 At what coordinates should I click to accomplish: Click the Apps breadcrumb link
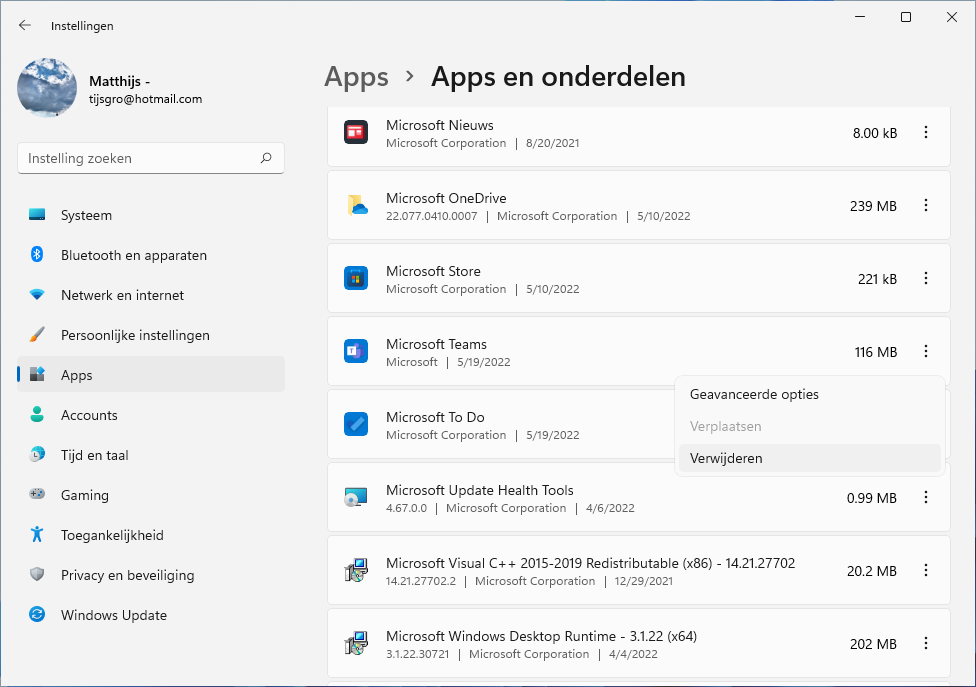coord(356,77)
